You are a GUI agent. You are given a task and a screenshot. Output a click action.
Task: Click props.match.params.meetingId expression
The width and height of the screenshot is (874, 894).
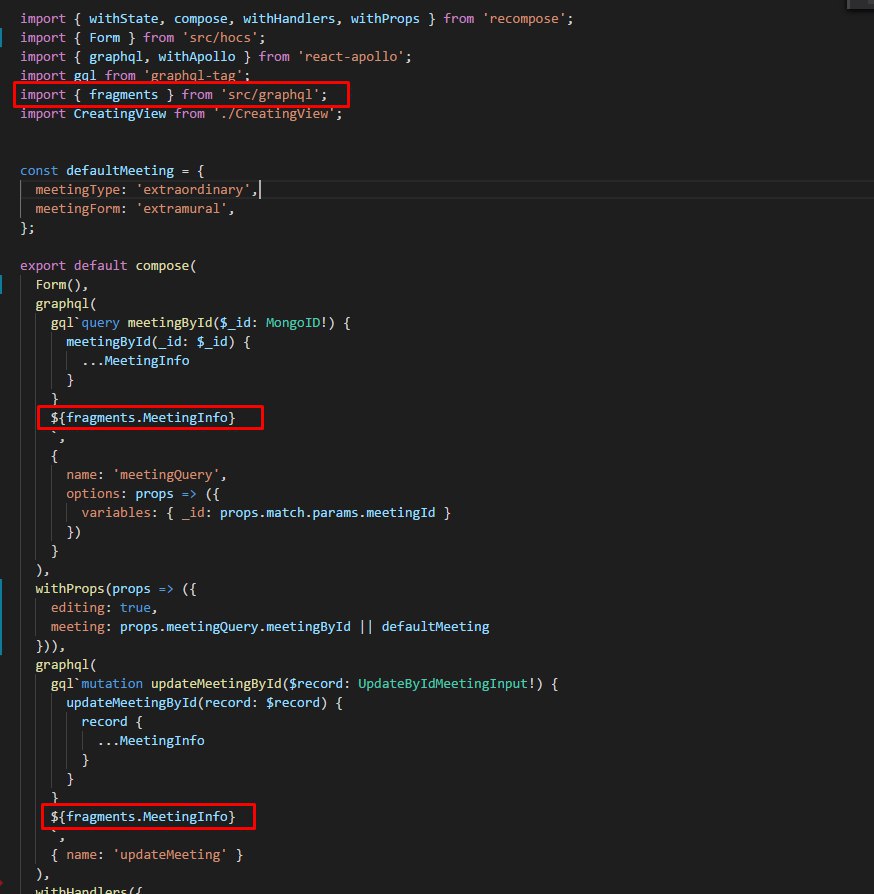[327, 513]
